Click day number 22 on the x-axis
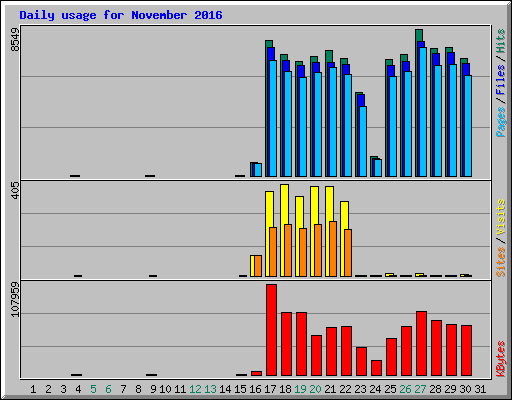Screen dimensions: 512x400 [345, 389]
